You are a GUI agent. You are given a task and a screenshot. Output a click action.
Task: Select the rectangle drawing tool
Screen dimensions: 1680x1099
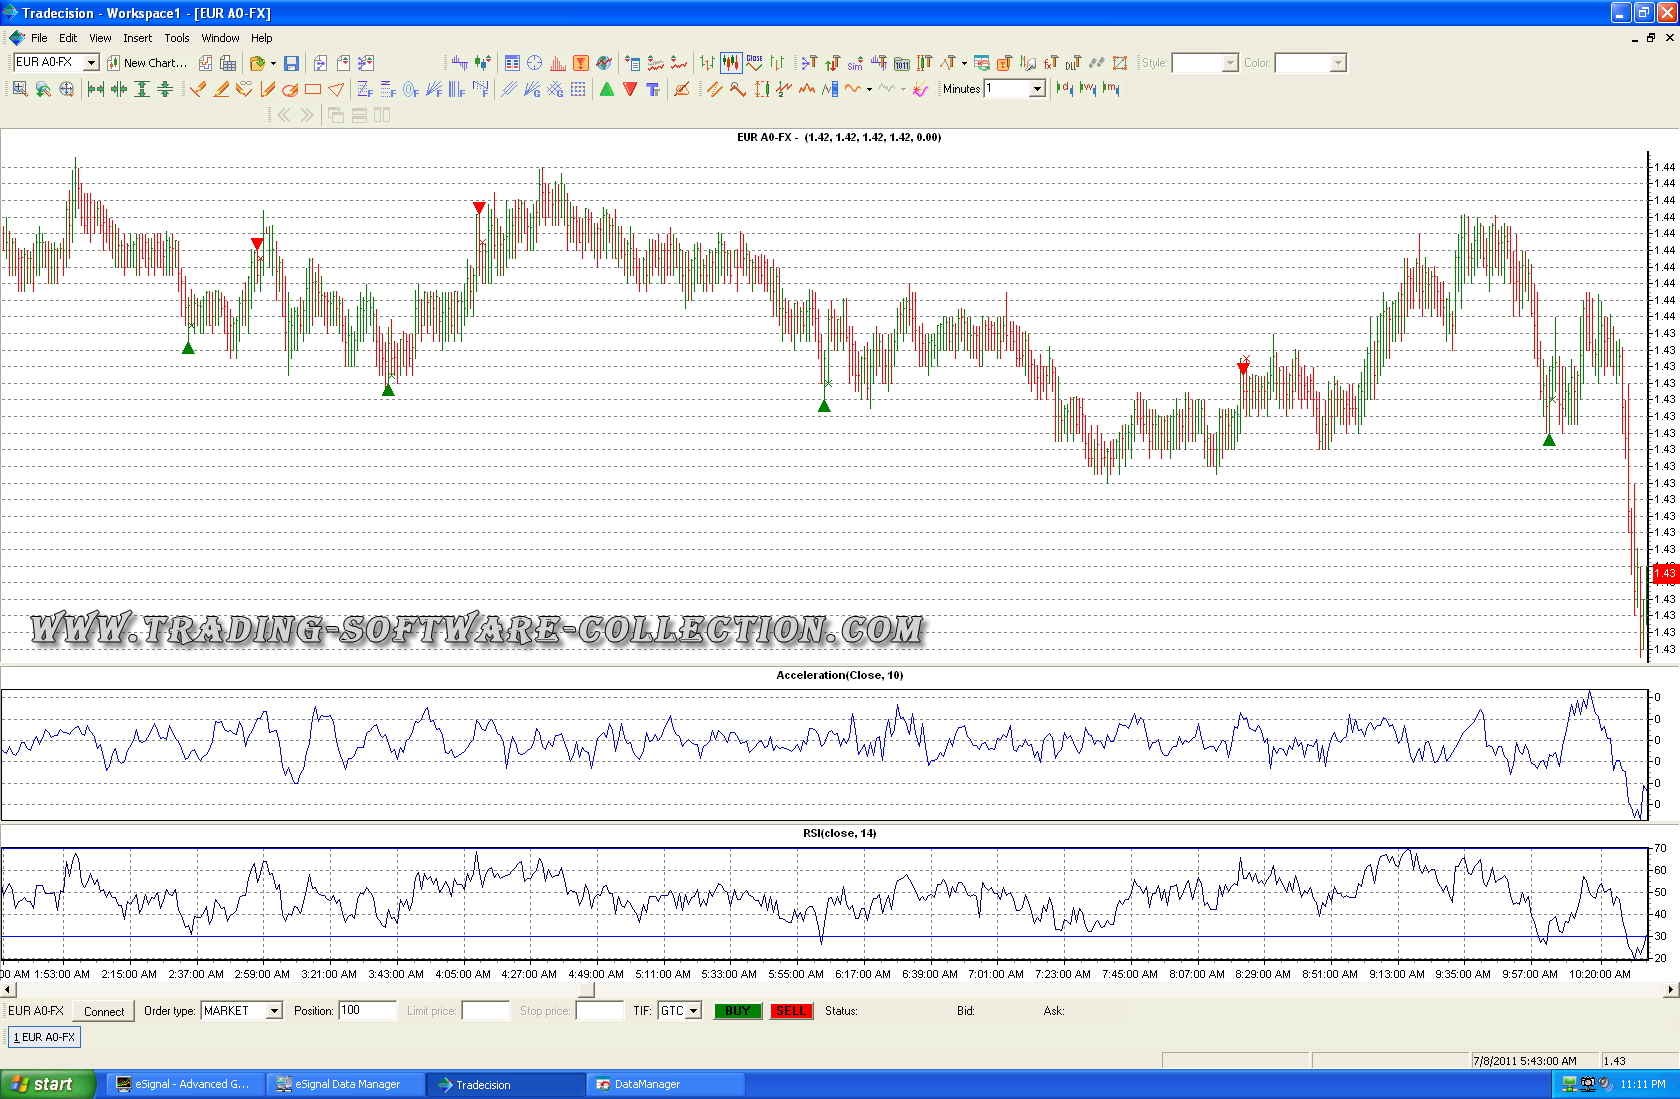click(313, 89)
